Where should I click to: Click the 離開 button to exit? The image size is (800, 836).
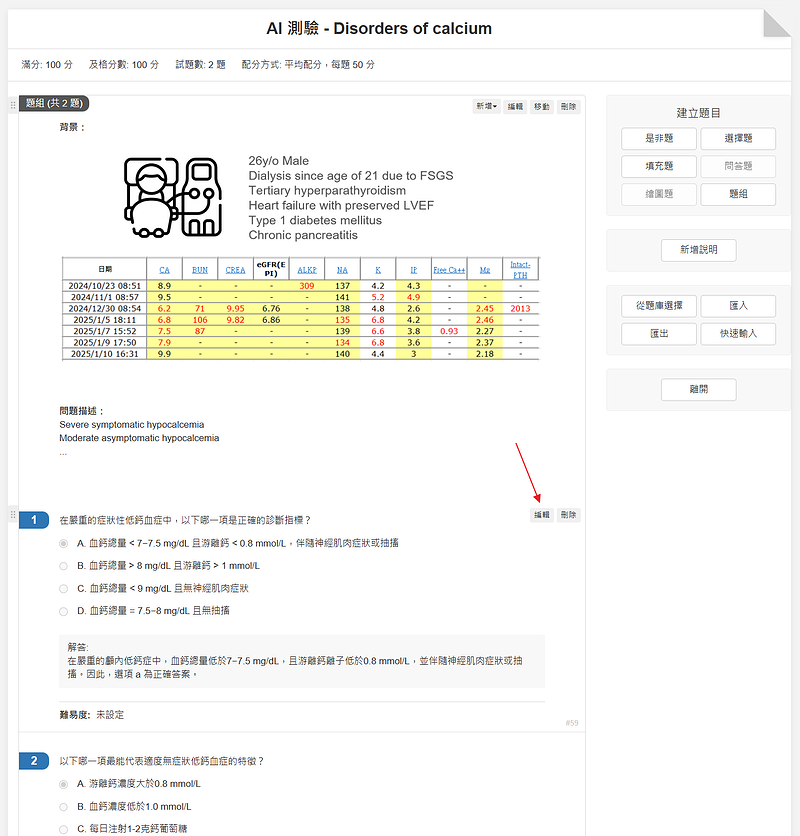tap(698, 390)
